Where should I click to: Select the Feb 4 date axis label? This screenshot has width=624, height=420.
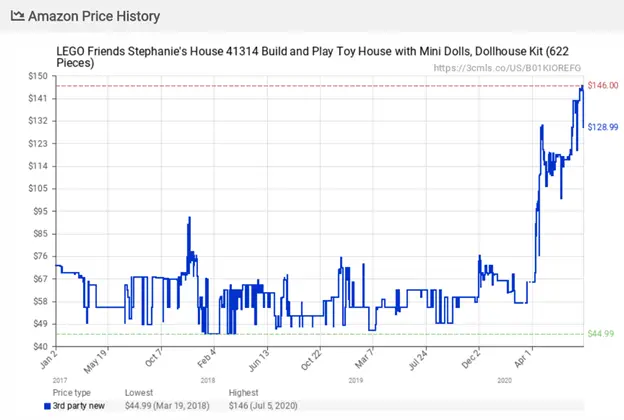(x=207, y=358)
